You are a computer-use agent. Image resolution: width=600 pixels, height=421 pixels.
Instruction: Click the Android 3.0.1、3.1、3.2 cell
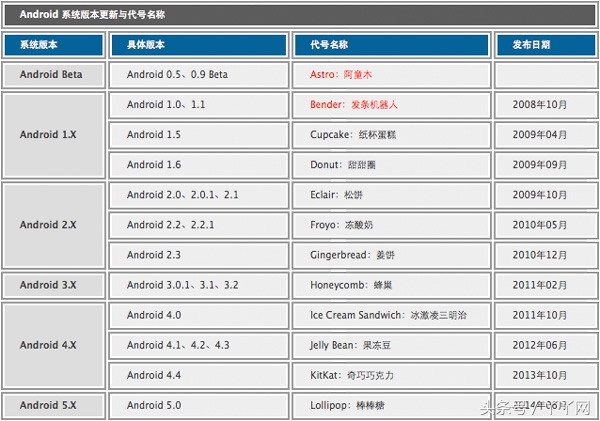click(199, 286)
